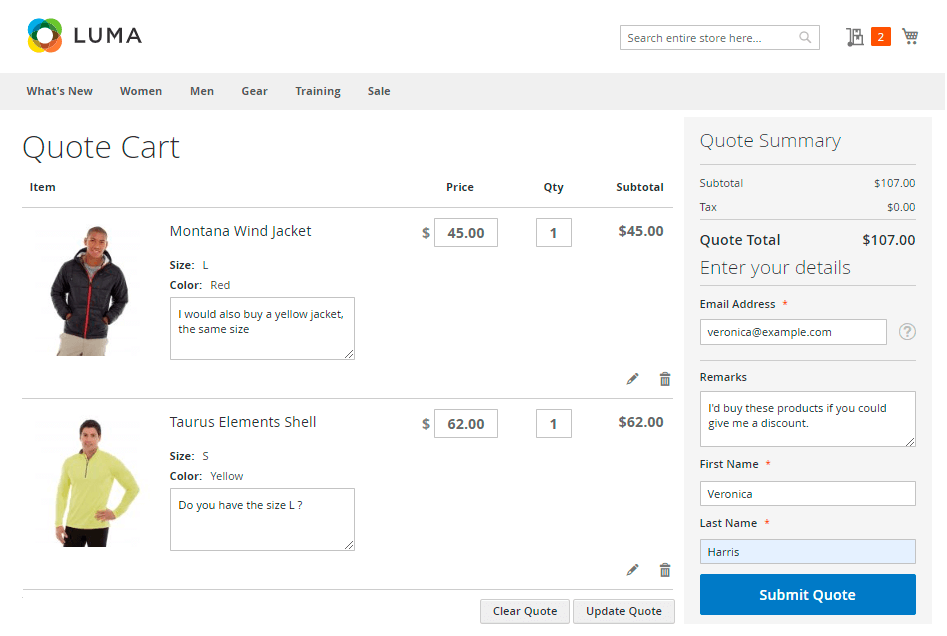Click the Clear Quote button
The image size is (947, 636).
[x=525, y=611]
